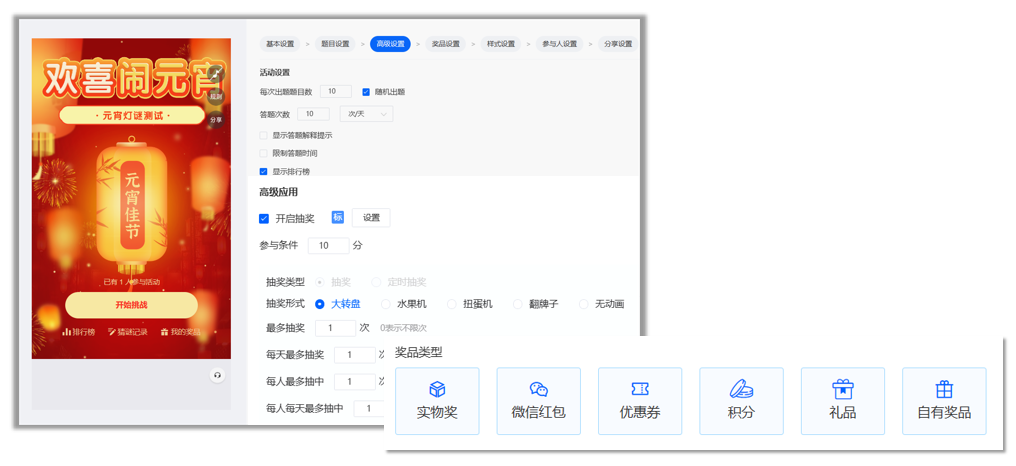The width and height of the screenshot is (1016, 466).
Task: Select the 抽奖 lottery type radio
Action: pos(319,283)
